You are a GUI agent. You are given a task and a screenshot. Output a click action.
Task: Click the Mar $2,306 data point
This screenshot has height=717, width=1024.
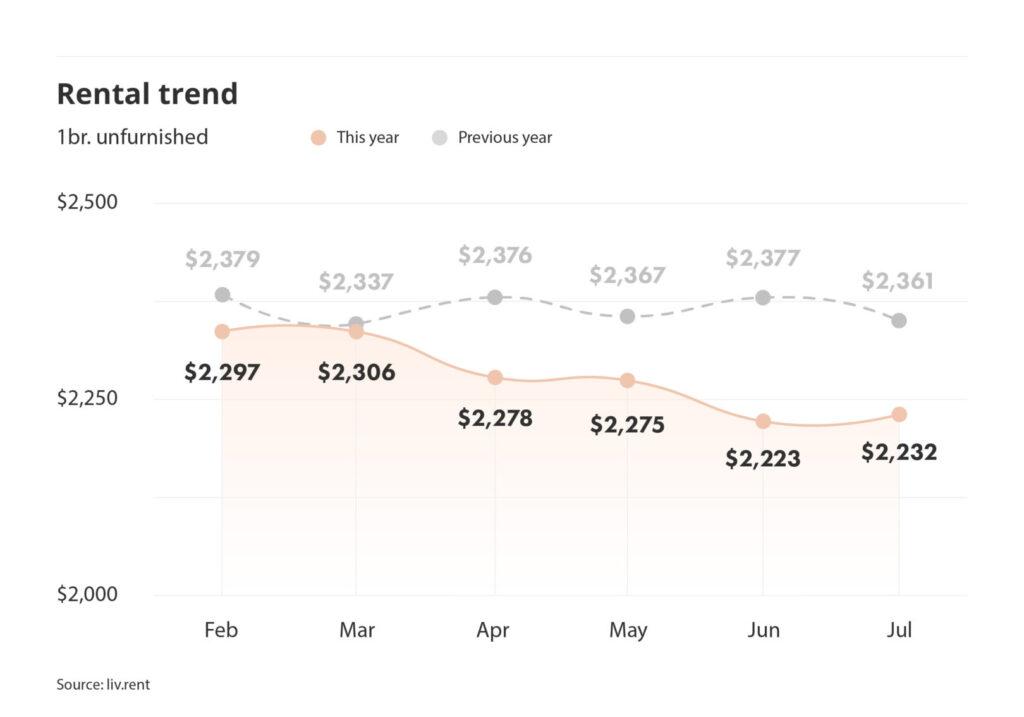357,331
